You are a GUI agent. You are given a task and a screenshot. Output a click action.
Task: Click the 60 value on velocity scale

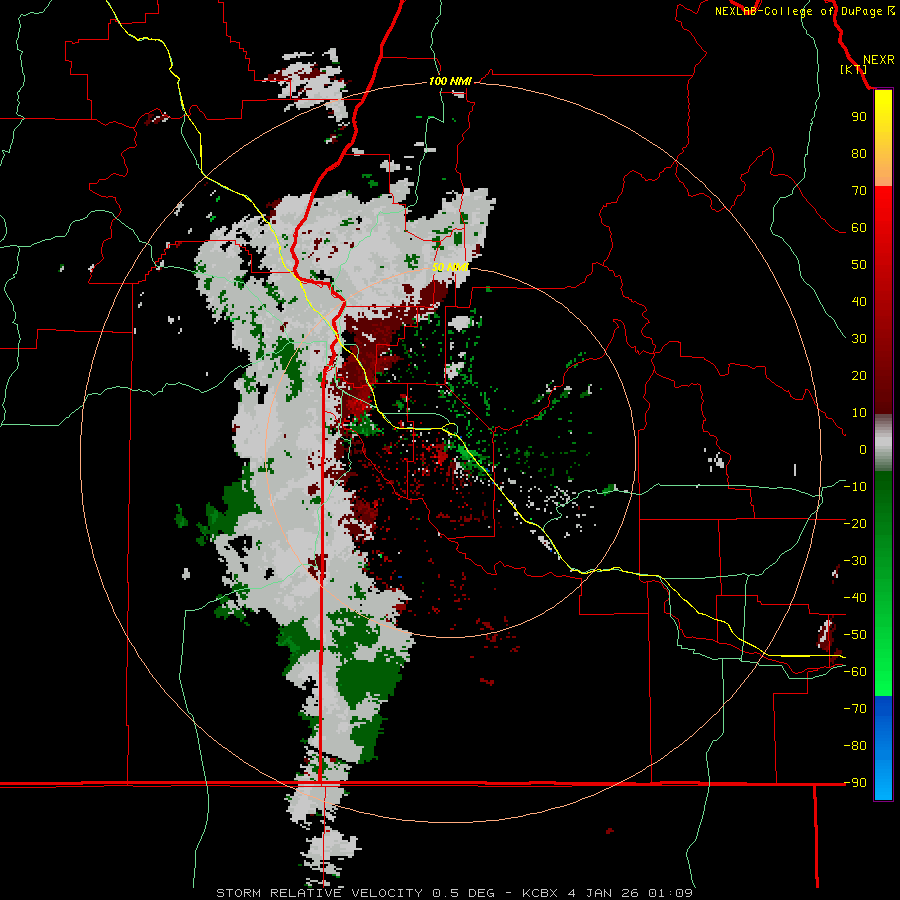(859, 227)
